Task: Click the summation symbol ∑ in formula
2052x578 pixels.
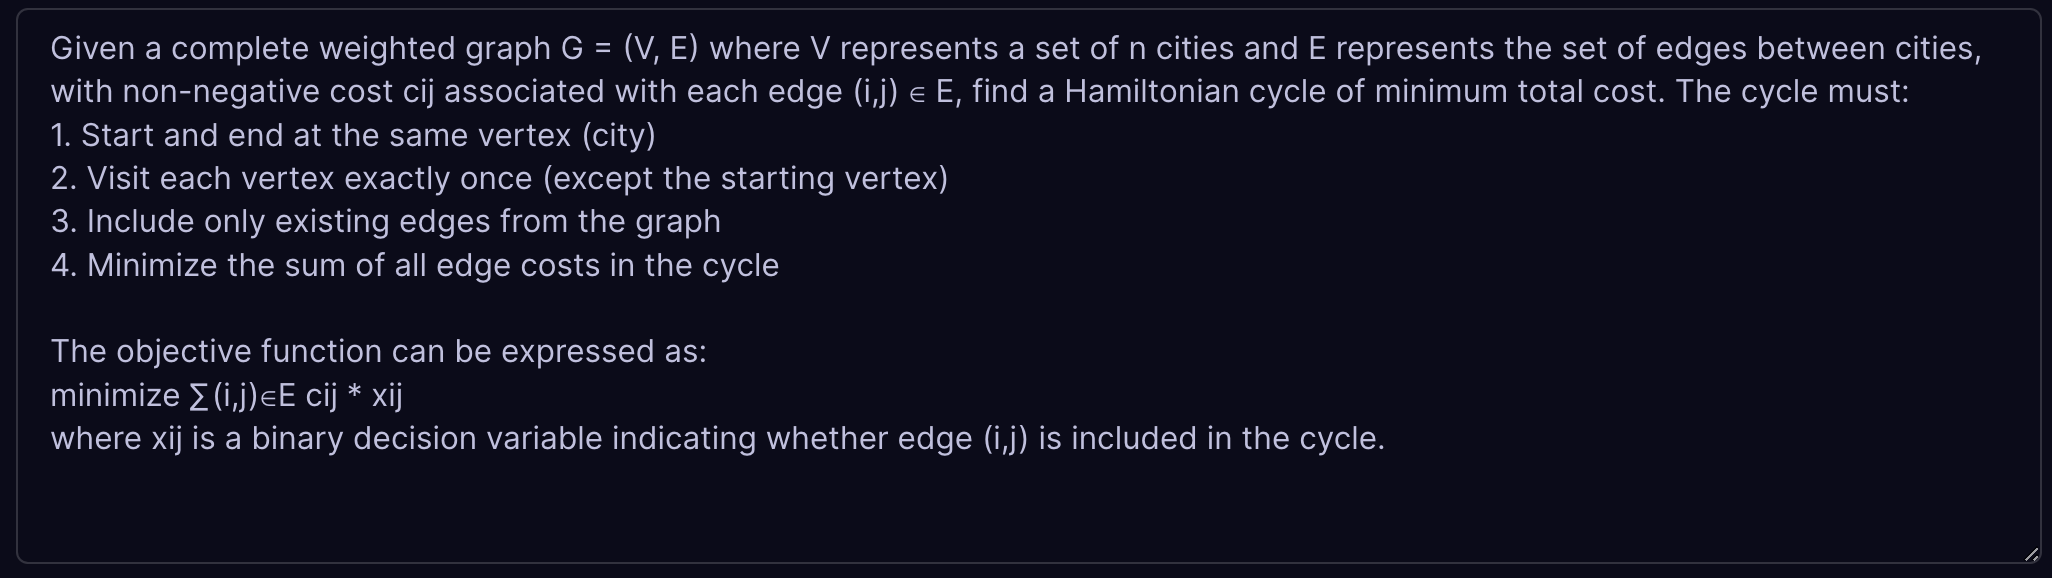Action: pyautogui.click(x=199, y=396)
